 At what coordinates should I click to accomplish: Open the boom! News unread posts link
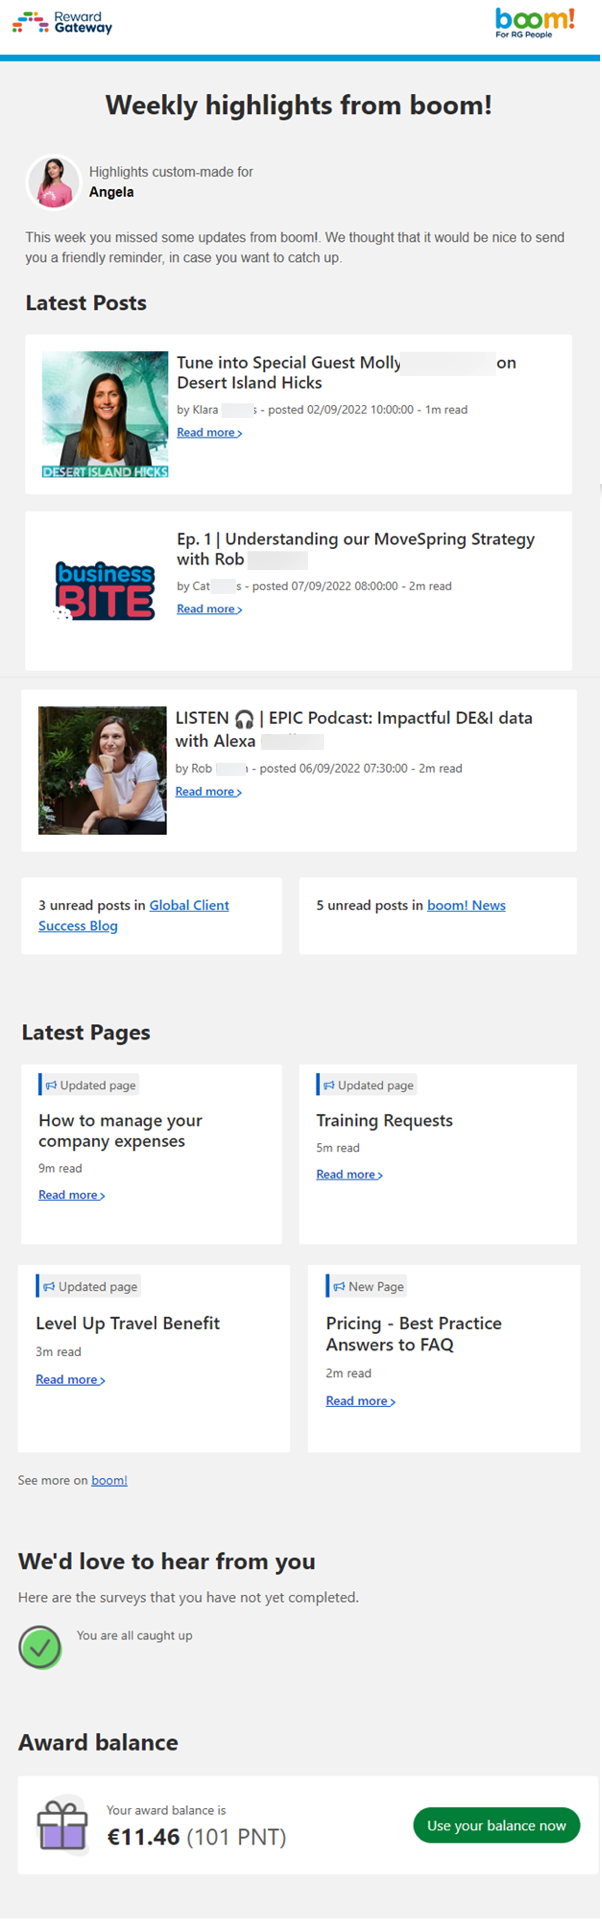pyautogui.click(x=466, y=905)
